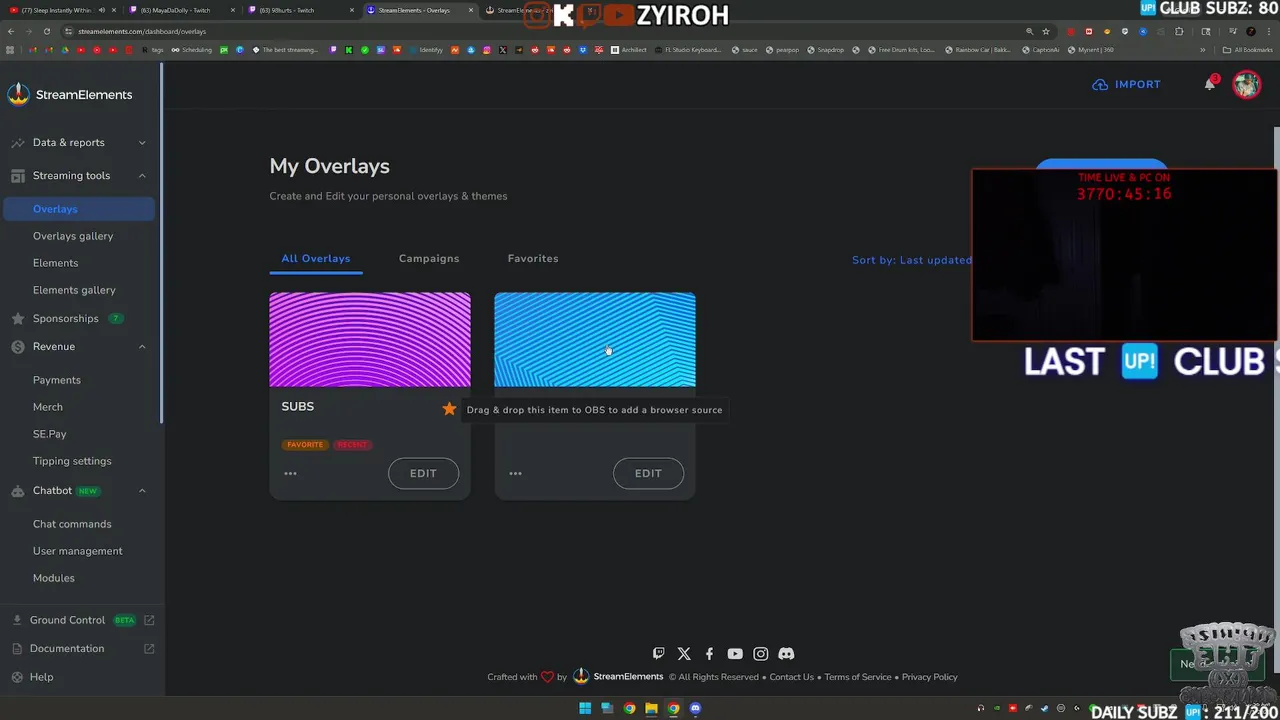
Task: Click the bookmark star in the address bar
Action: pyautogui.click(x=1046, y=31)
